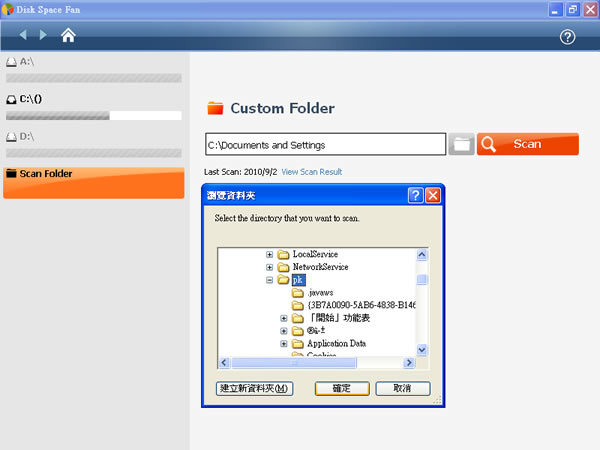Click the LocalService folder icon
This screenshot has width=600, height=450.
click(x=283, y=254)
